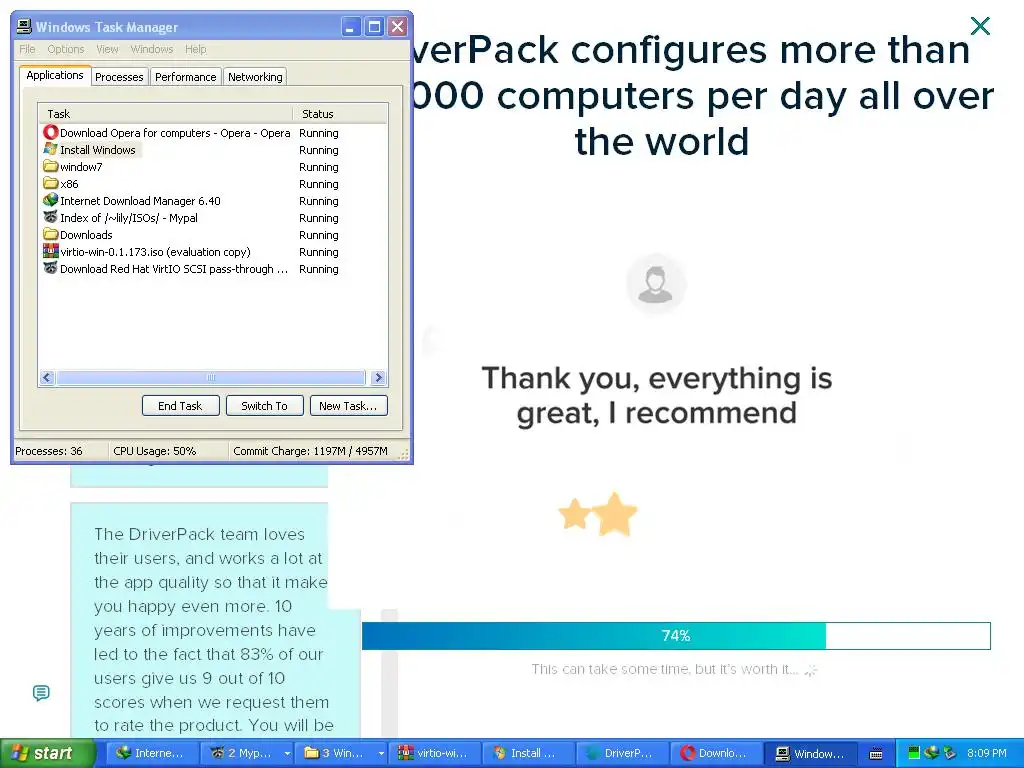Switch to the Networking tab

click(x=255, y=77)
